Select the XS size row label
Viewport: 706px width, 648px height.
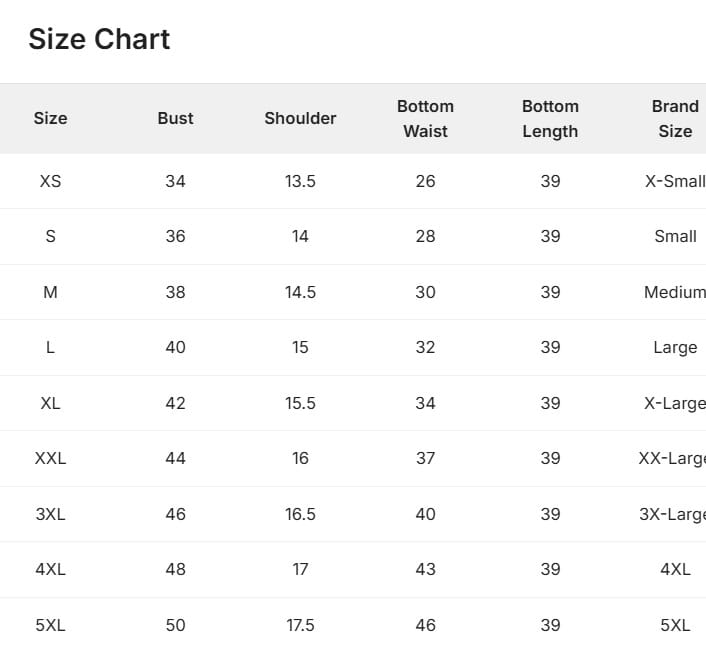(x=50, y=181)
